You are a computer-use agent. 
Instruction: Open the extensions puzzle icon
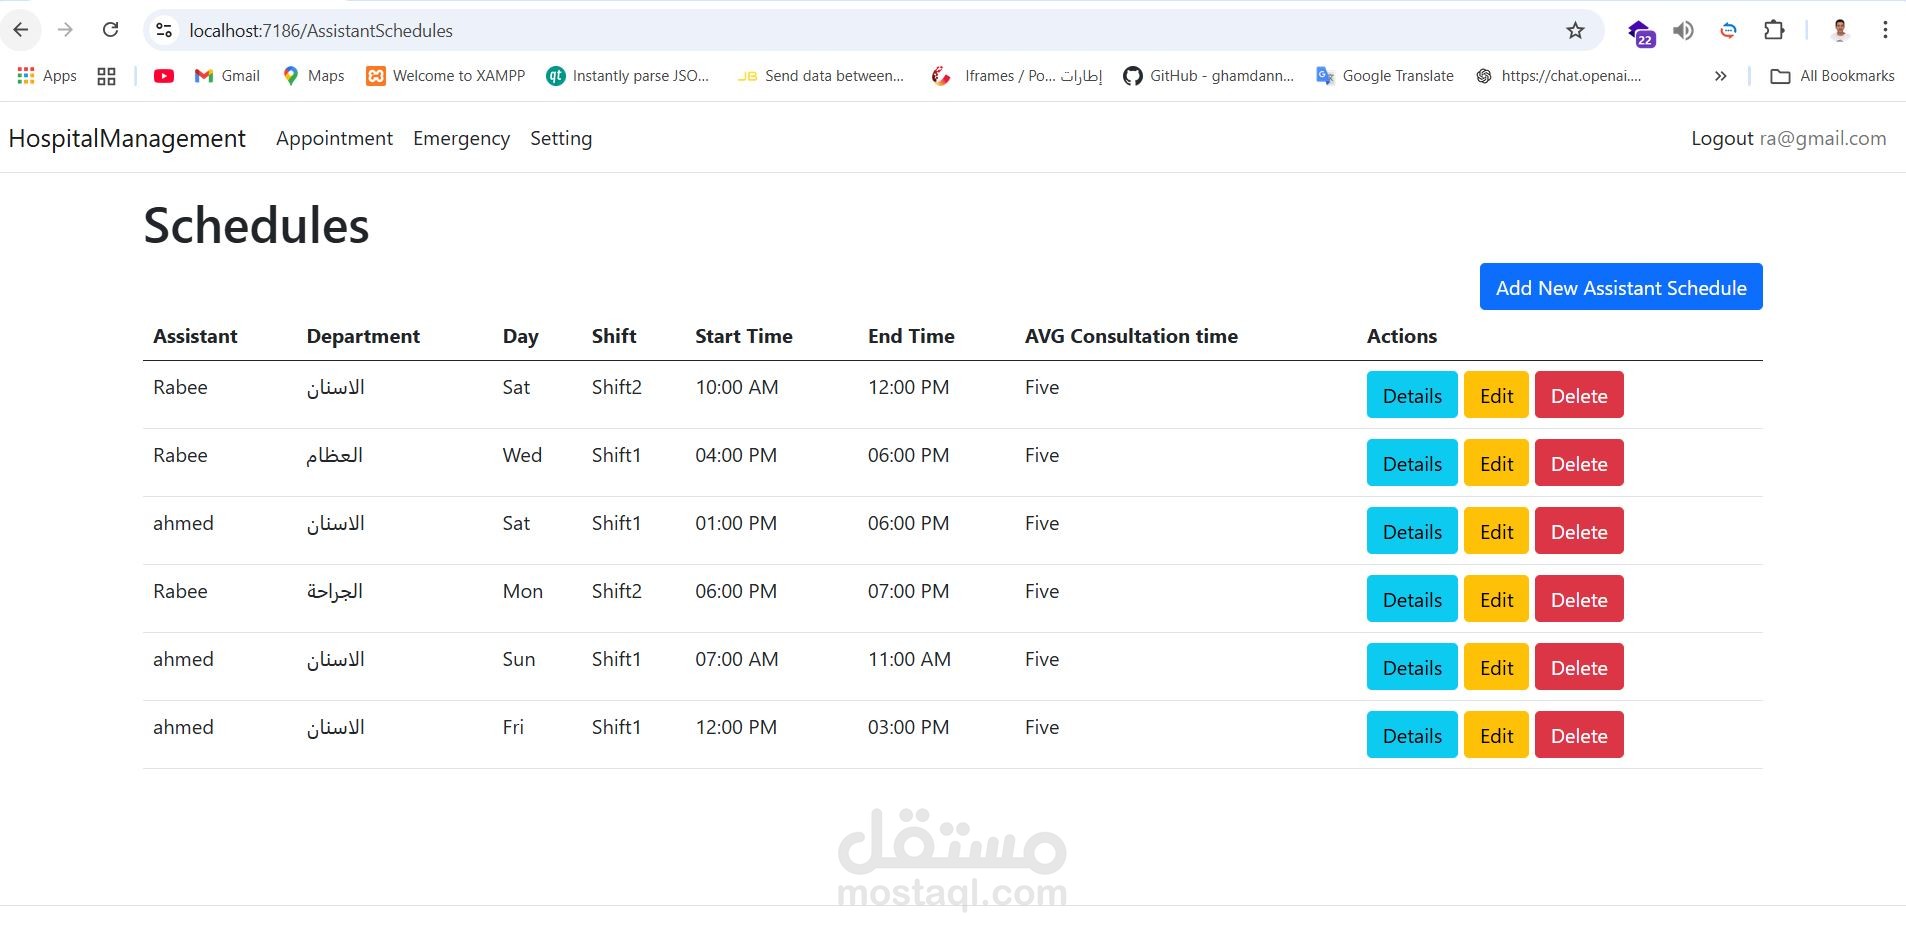coord(1774,30)
